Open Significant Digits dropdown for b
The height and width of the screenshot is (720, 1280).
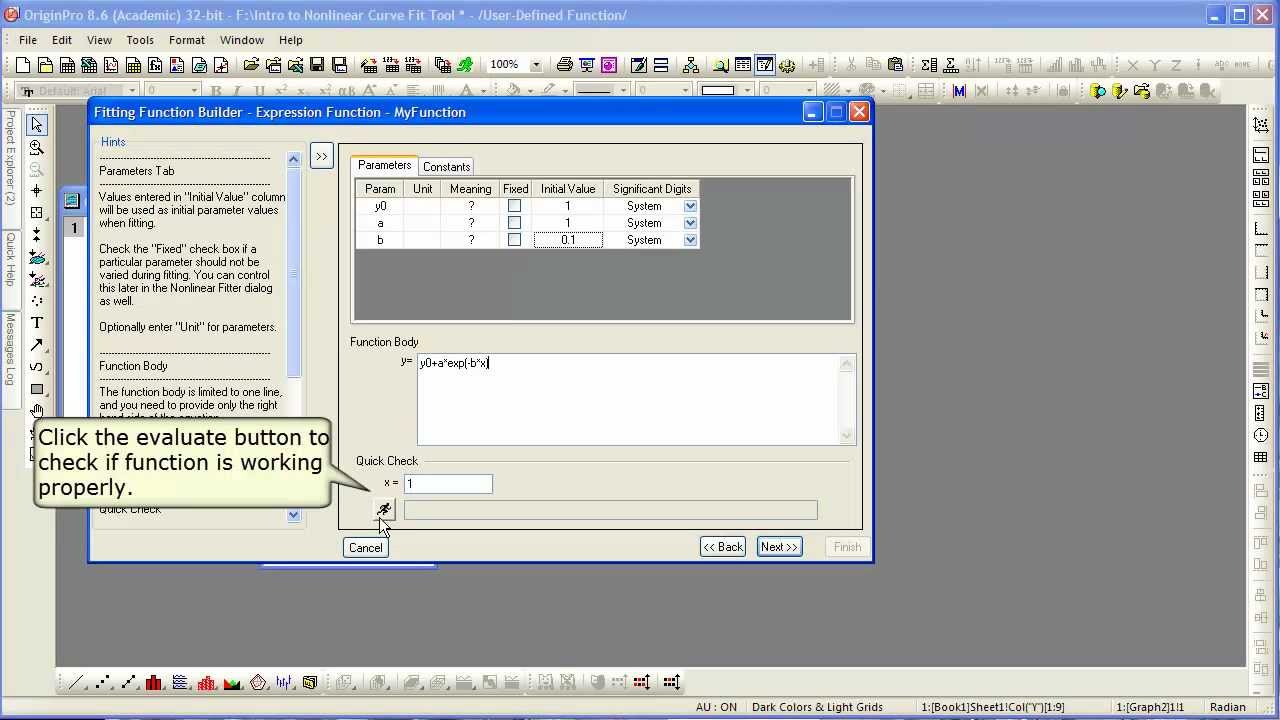tap(690, 240)
